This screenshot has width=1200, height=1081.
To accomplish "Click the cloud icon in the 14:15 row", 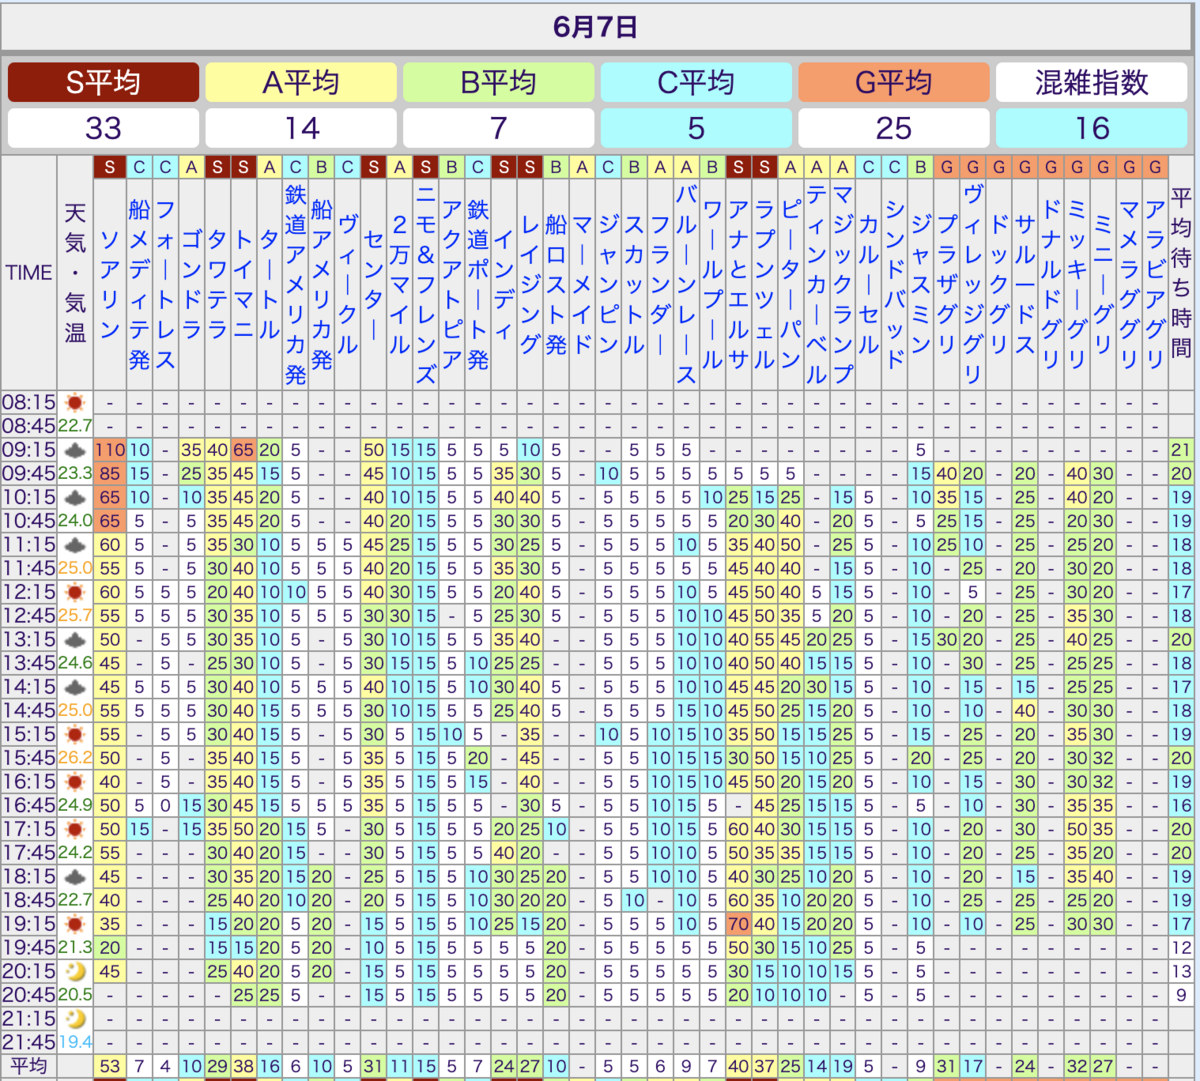I will pyautogui.click(x=75, y=688).
